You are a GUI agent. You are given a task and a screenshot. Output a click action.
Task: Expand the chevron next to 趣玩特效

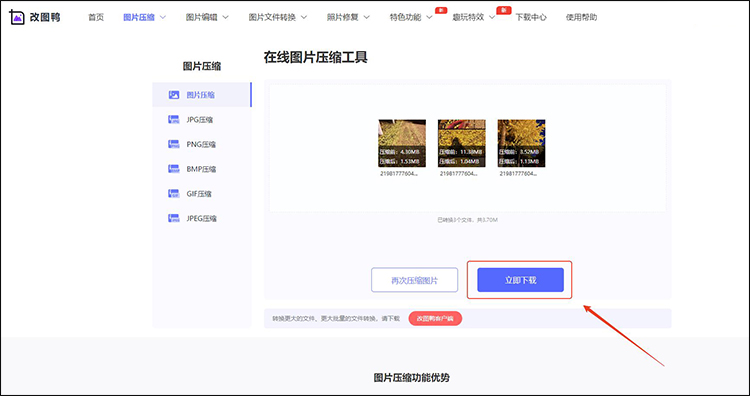click(x=492, y=17)
